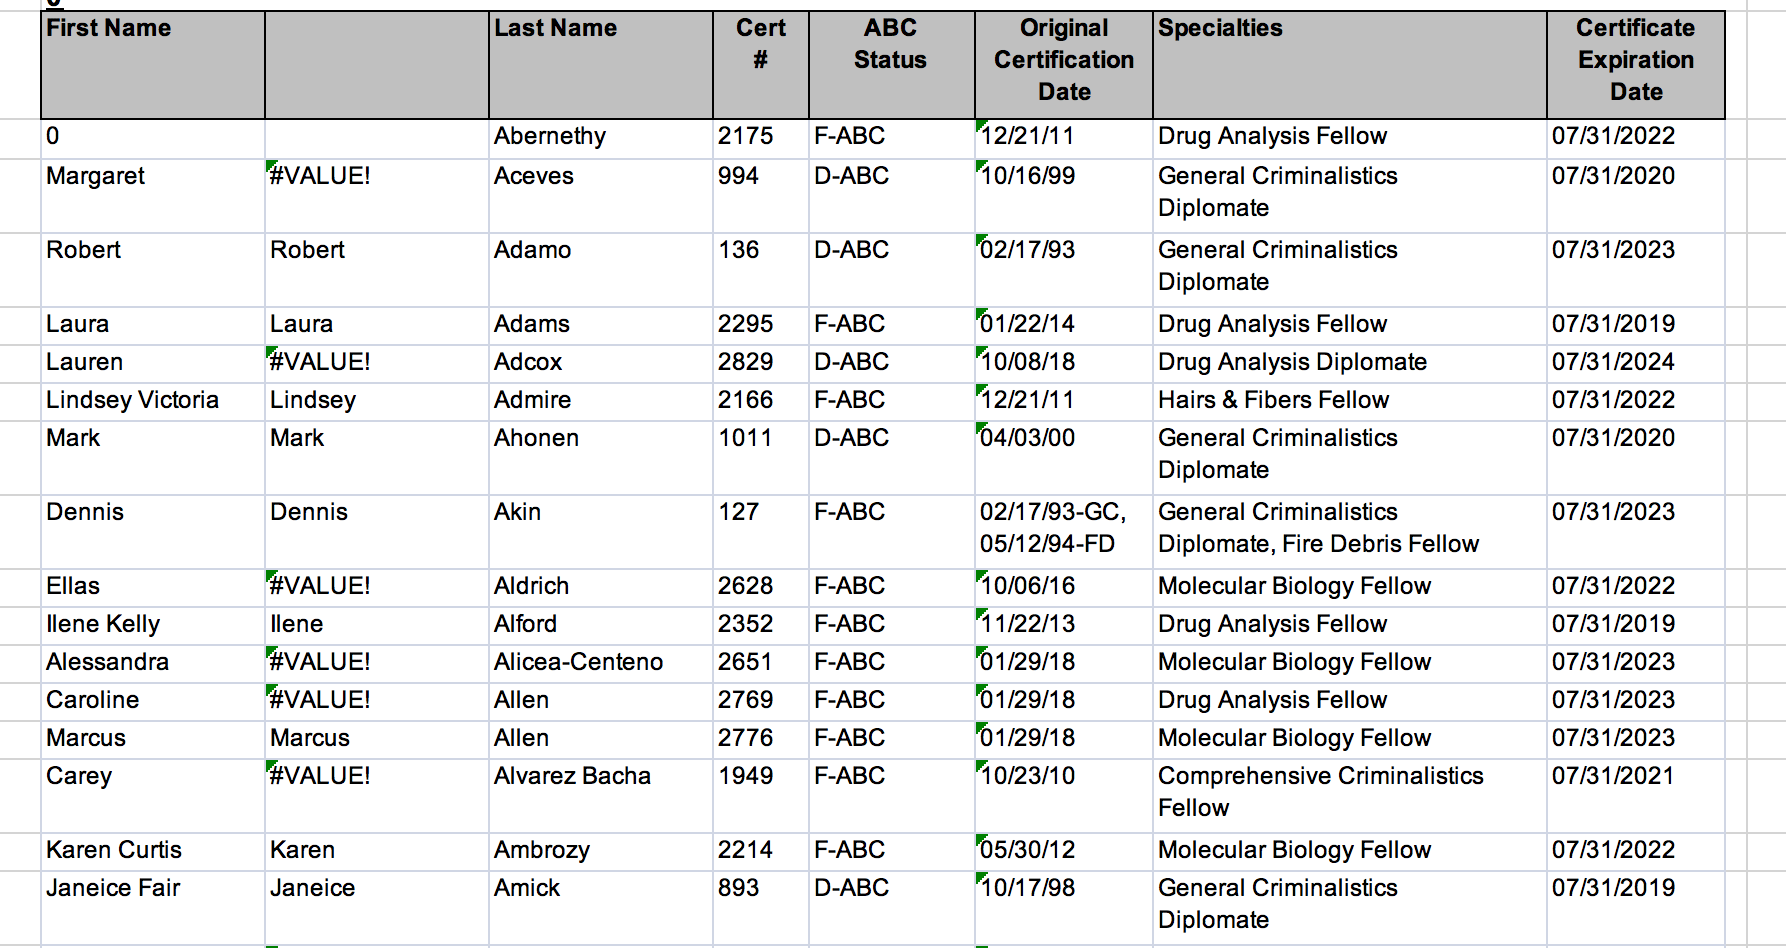This screenshot has height=948, width=1786.
Task: Click the date cell 02/17/93-GC, 05/12/94-FD
Action: click(1064, 532)
